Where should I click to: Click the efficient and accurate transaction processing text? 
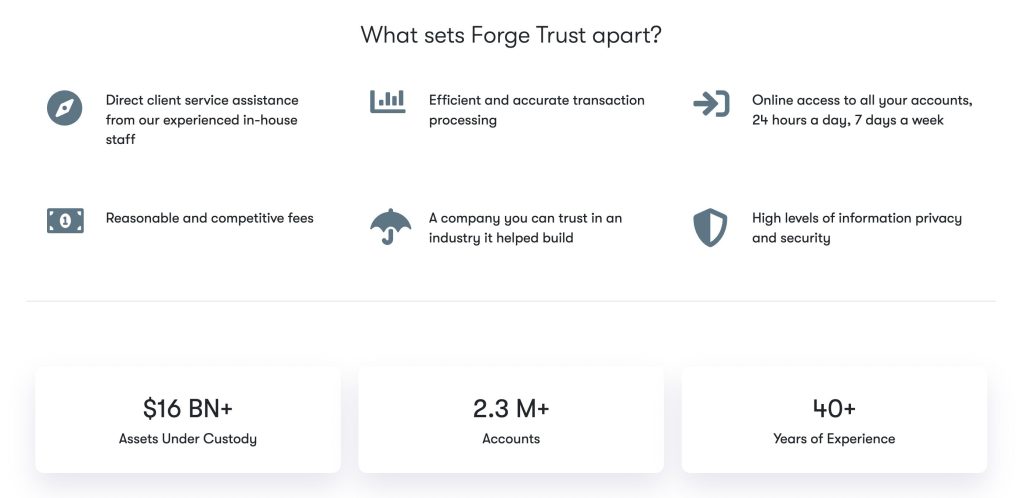(x=536, y=110)
